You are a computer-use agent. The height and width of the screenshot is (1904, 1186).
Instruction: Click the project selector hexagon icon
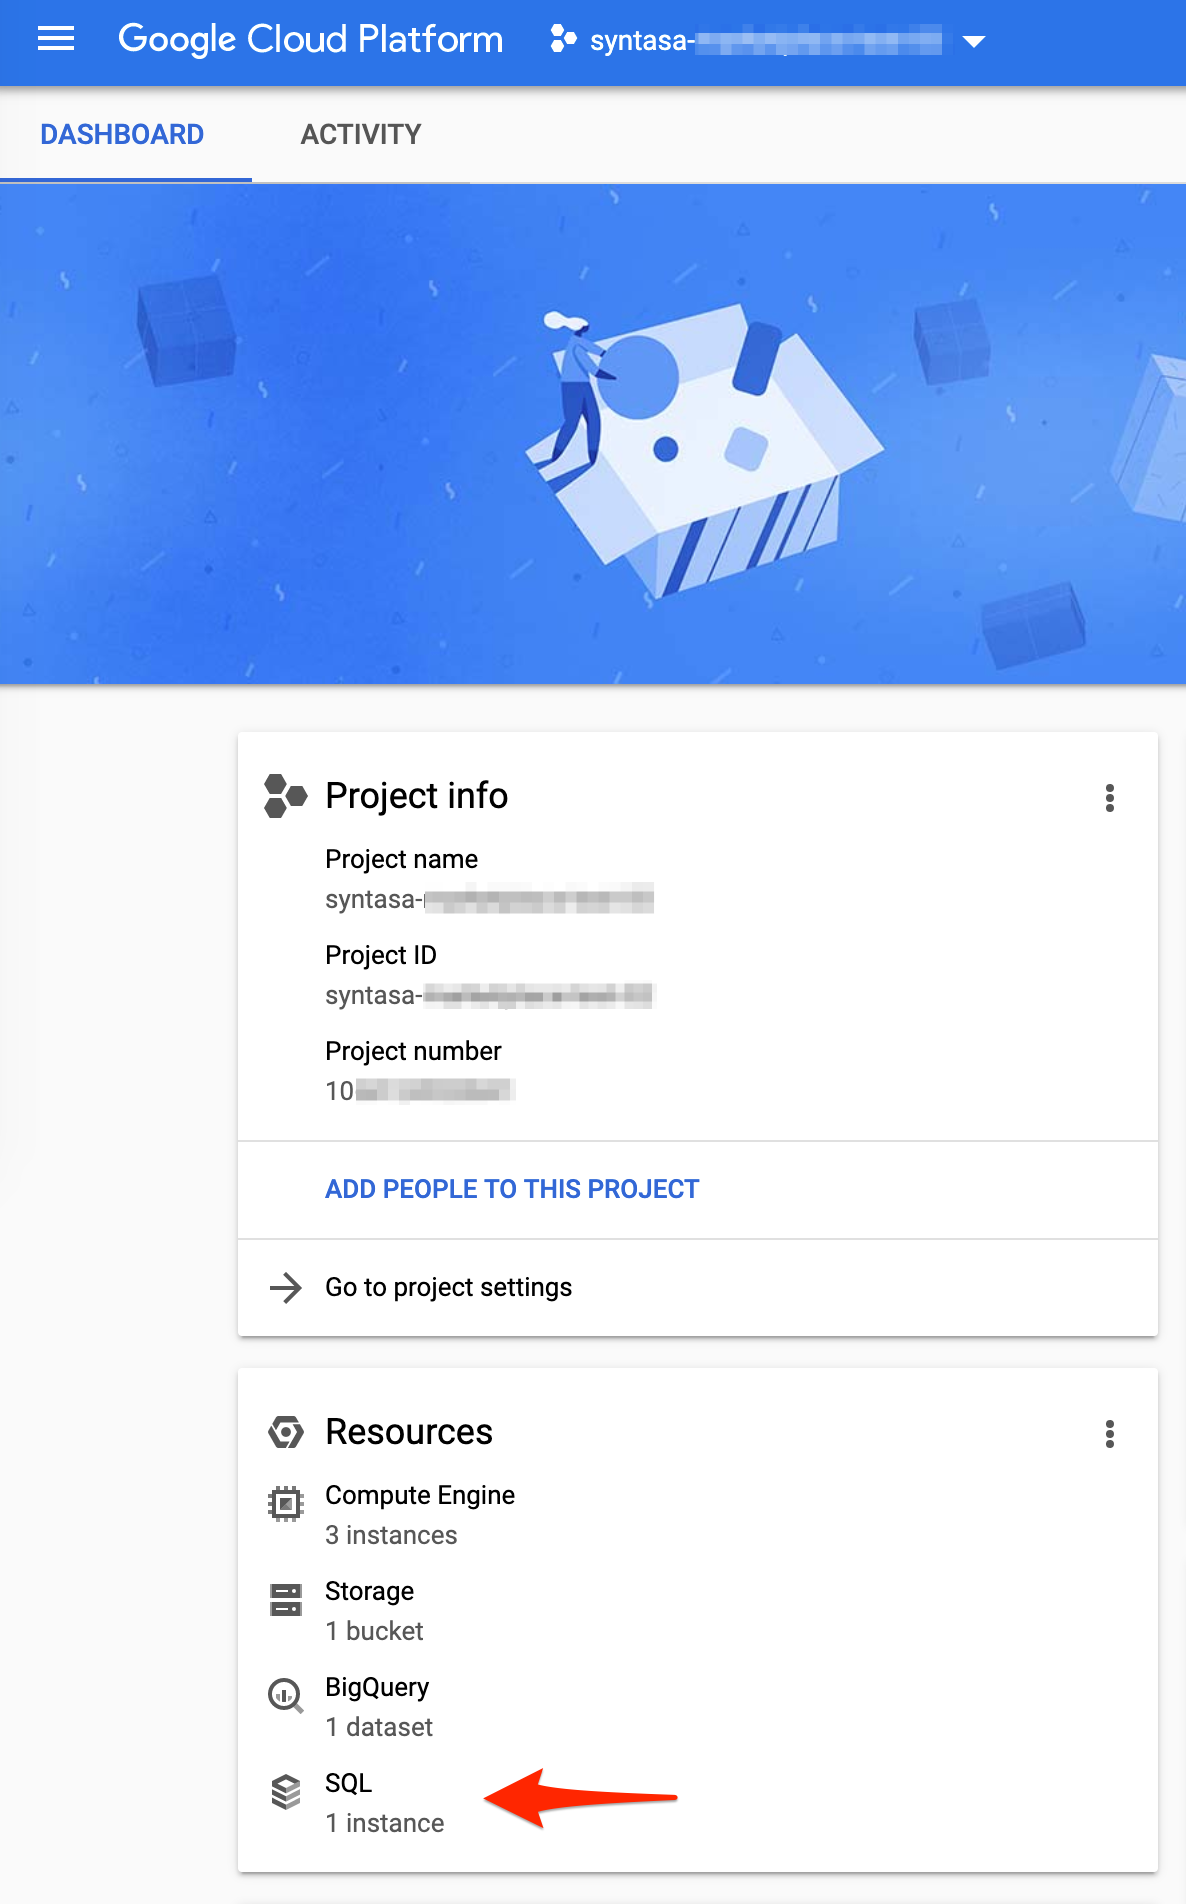563,40
